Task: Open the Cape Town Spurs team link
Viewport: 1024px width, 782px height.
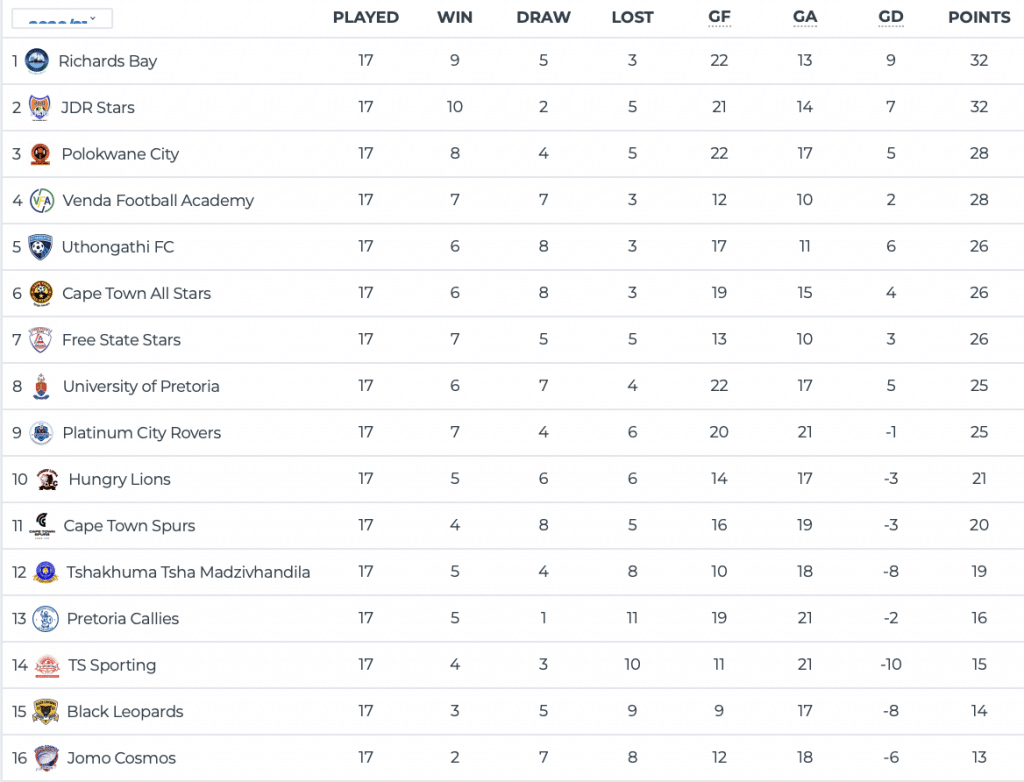Action: 129,526
